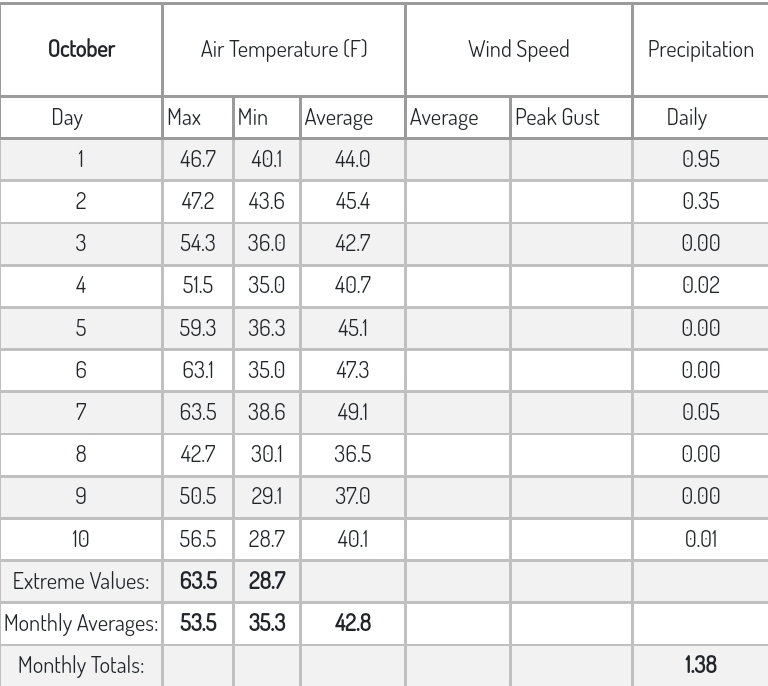This screenshot has height=686, width=768.
Task: Click the Wind Speed column header
Action: [x=519, y=49]
